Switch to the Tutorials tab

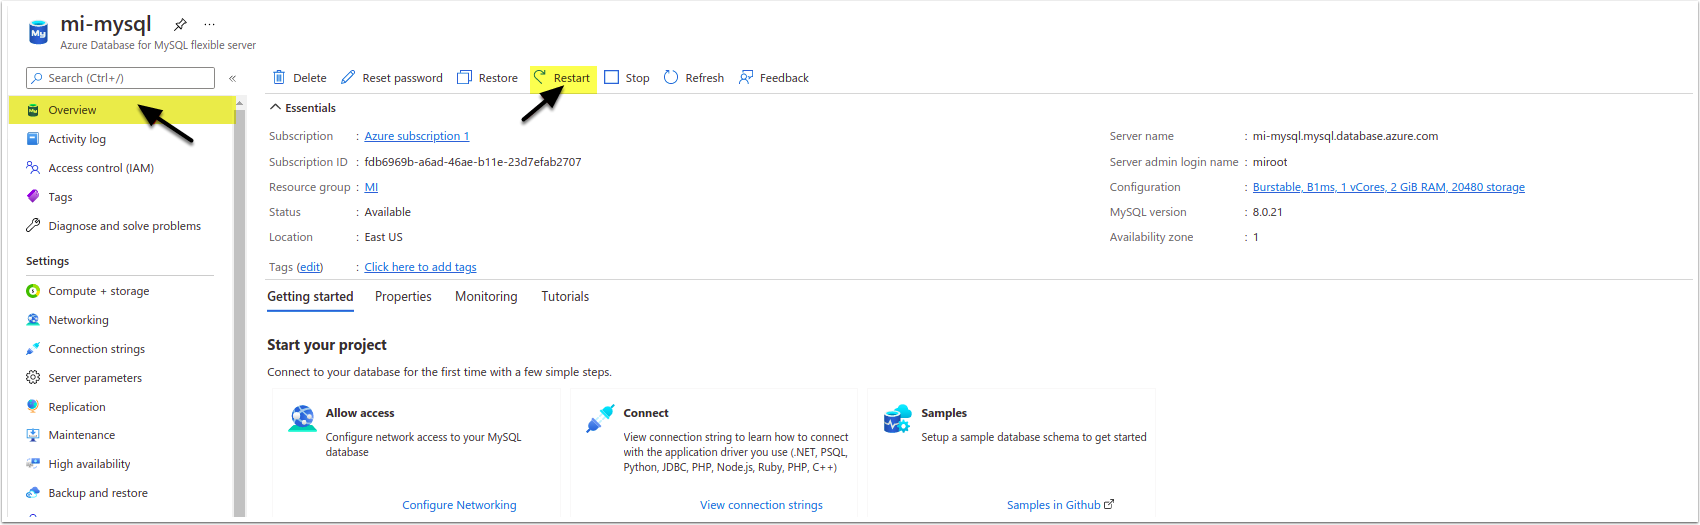(565, 297)
